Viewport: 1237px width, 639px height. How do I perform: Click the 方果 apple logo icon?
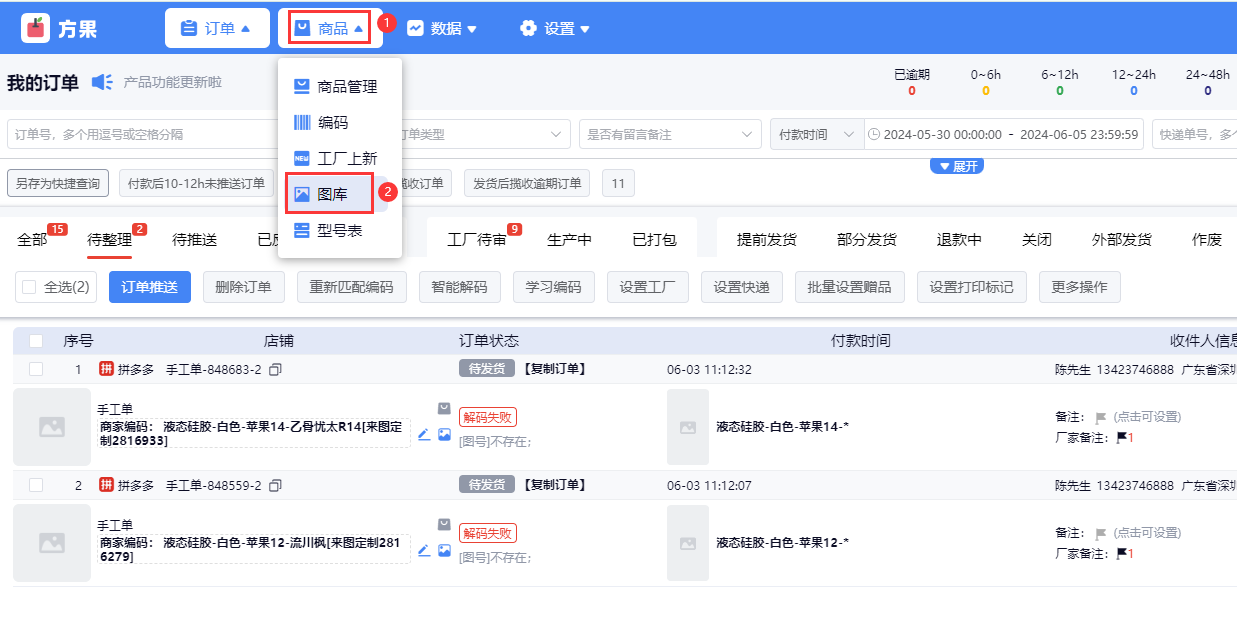tap(36, 28)
